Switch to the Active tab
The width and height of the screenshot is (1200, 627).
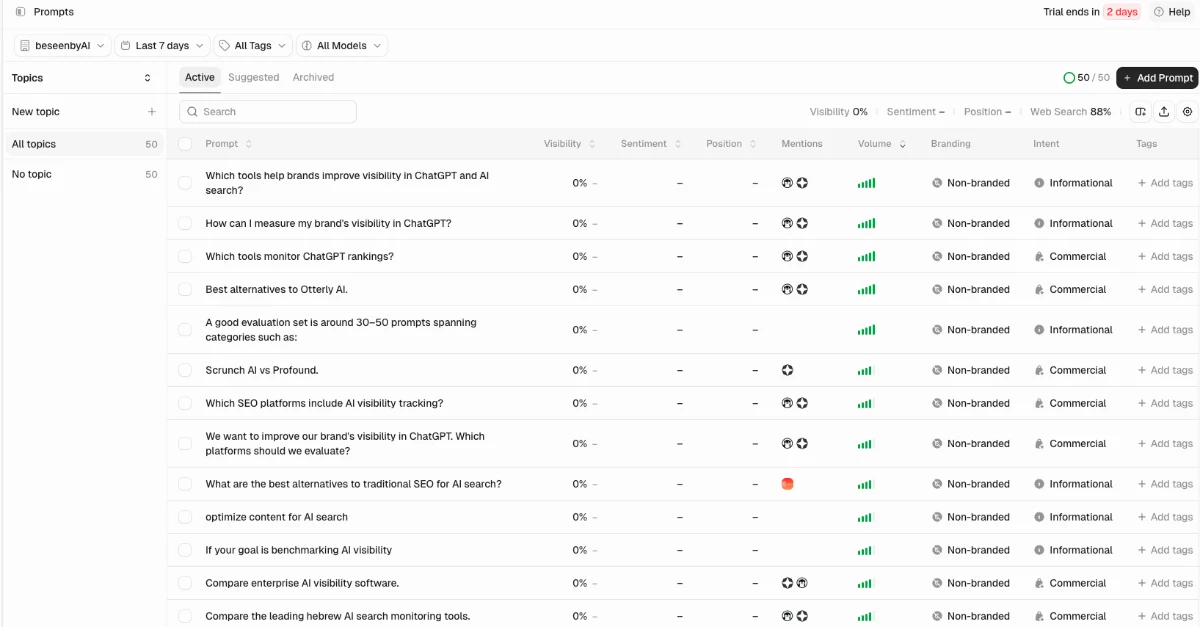tap(200, 78)
